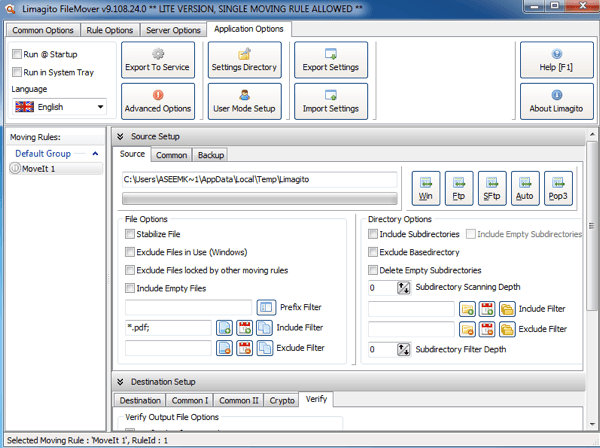This screenshot has height=448, width=600.
Task: Switch to Rule Options tab
Action: click(x=110, y=30)
